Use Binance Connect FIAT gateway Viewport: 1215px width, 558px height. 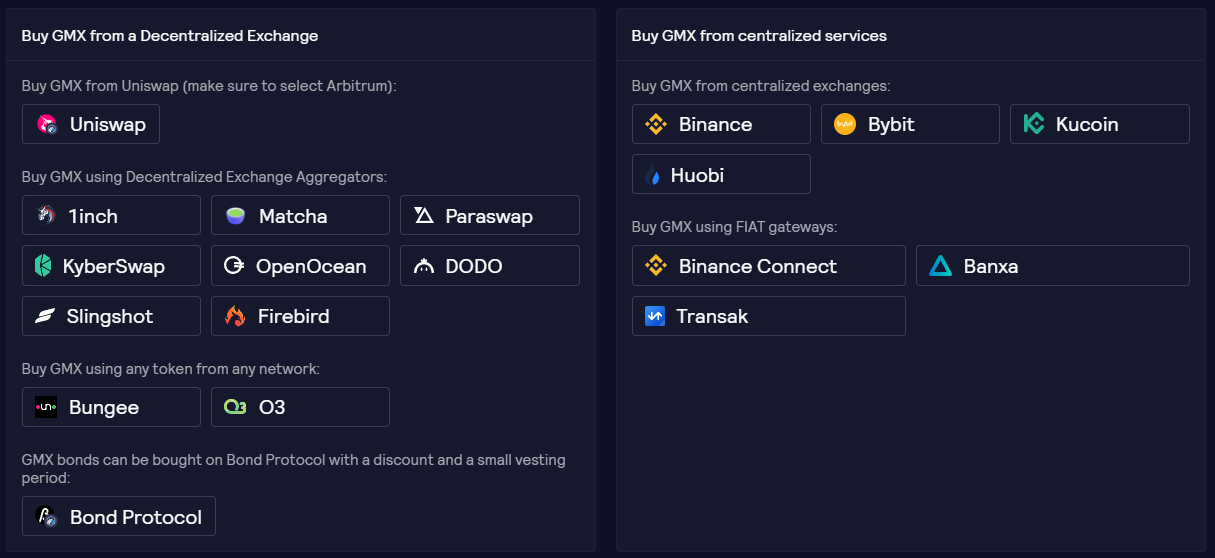pyautogui.click(x=768, y=266)
